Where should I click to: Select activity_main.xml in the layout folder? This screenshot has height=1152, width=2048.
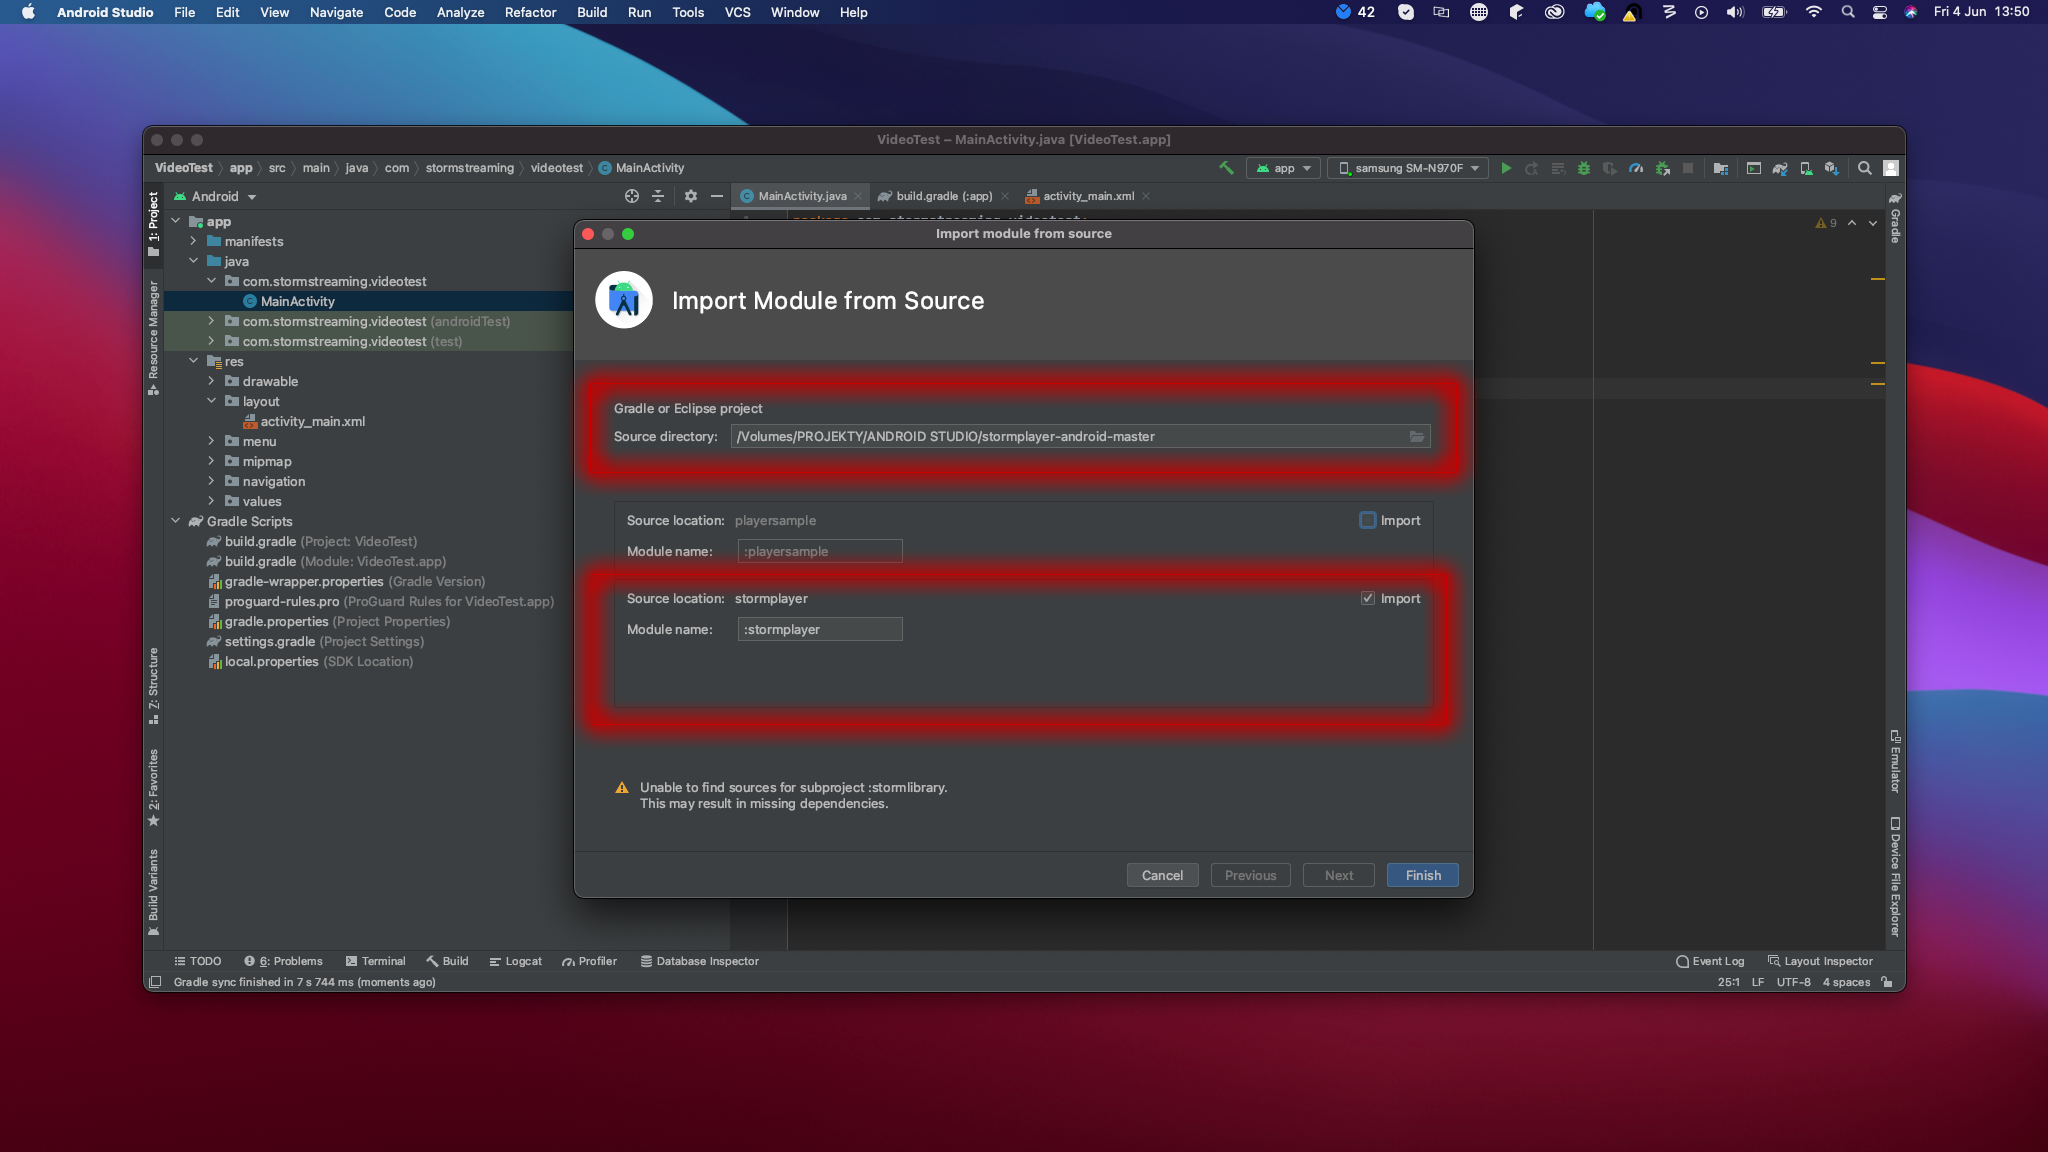click(x=312, y=421)
